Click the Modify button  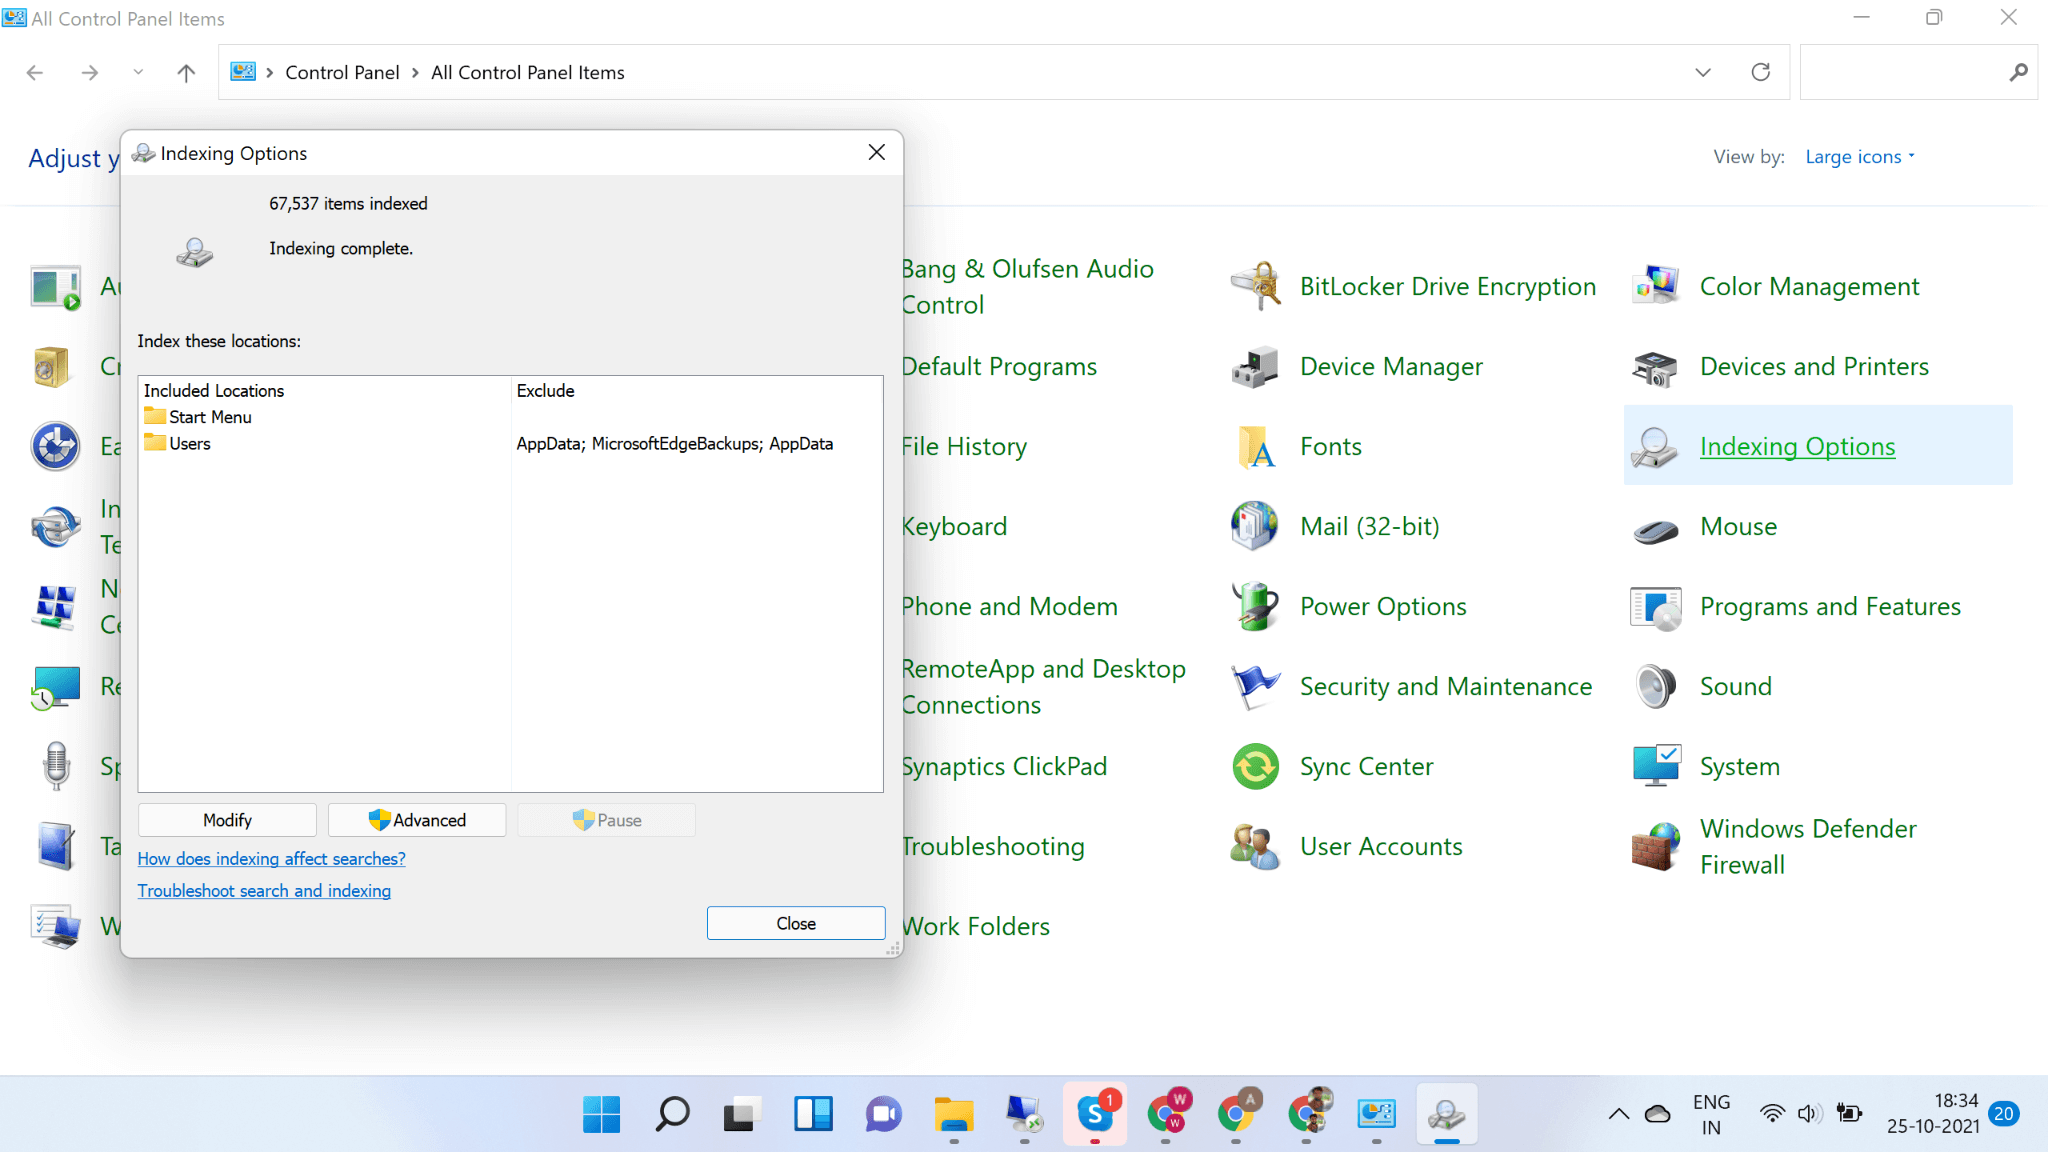pyautogui.click(x=227, y=819)
